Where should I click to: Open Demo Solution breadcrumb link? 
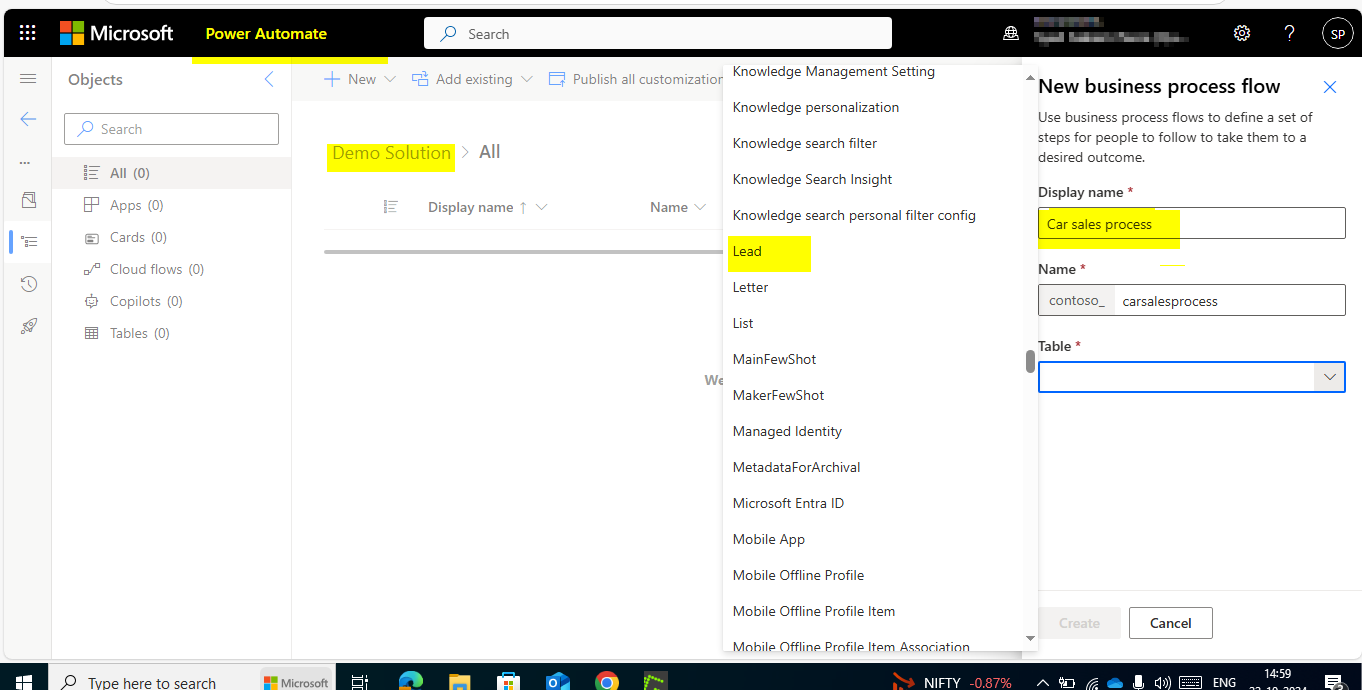[391, 153]
